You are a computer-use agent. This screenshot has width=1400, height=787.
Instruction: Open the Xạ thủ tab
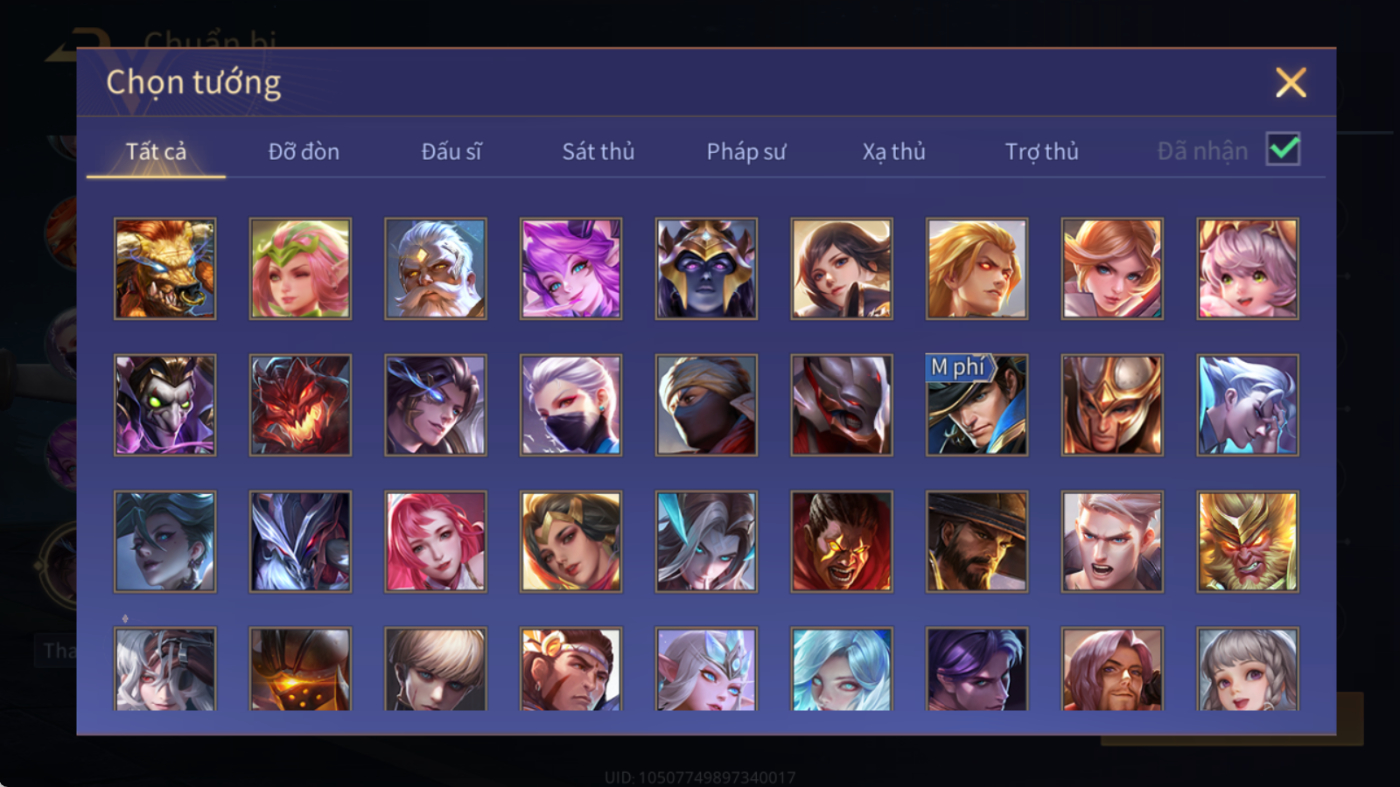(x=894, y=152)
